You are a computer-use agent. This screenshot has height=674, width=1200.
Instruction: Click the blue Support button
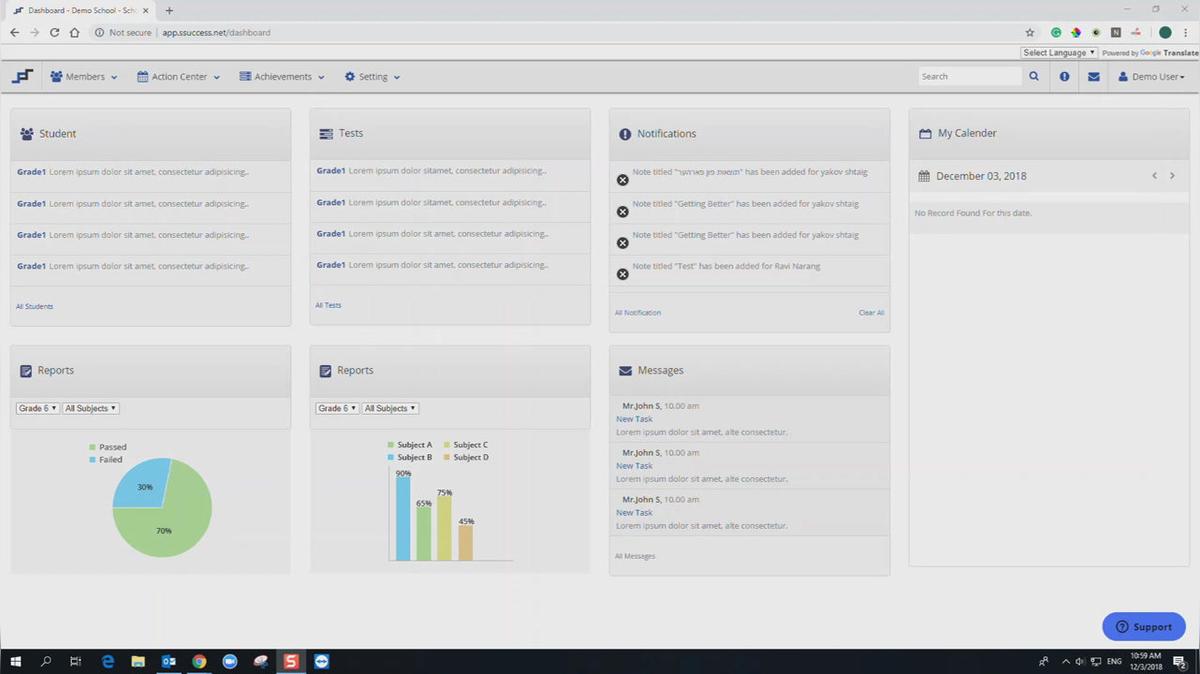(x=1144, y=627)
